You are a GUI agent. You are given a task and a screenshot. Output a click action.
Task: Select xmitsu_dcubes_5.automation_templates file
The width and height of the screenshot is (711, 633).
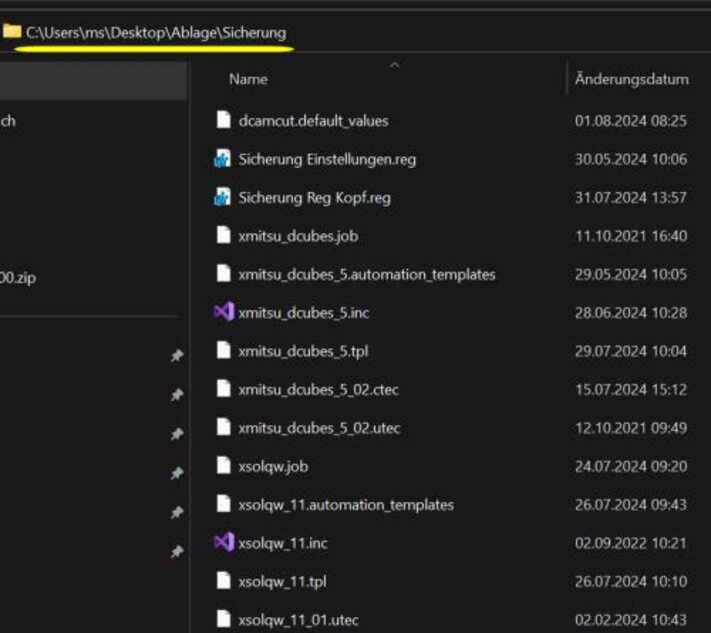[x=367, y=274]
